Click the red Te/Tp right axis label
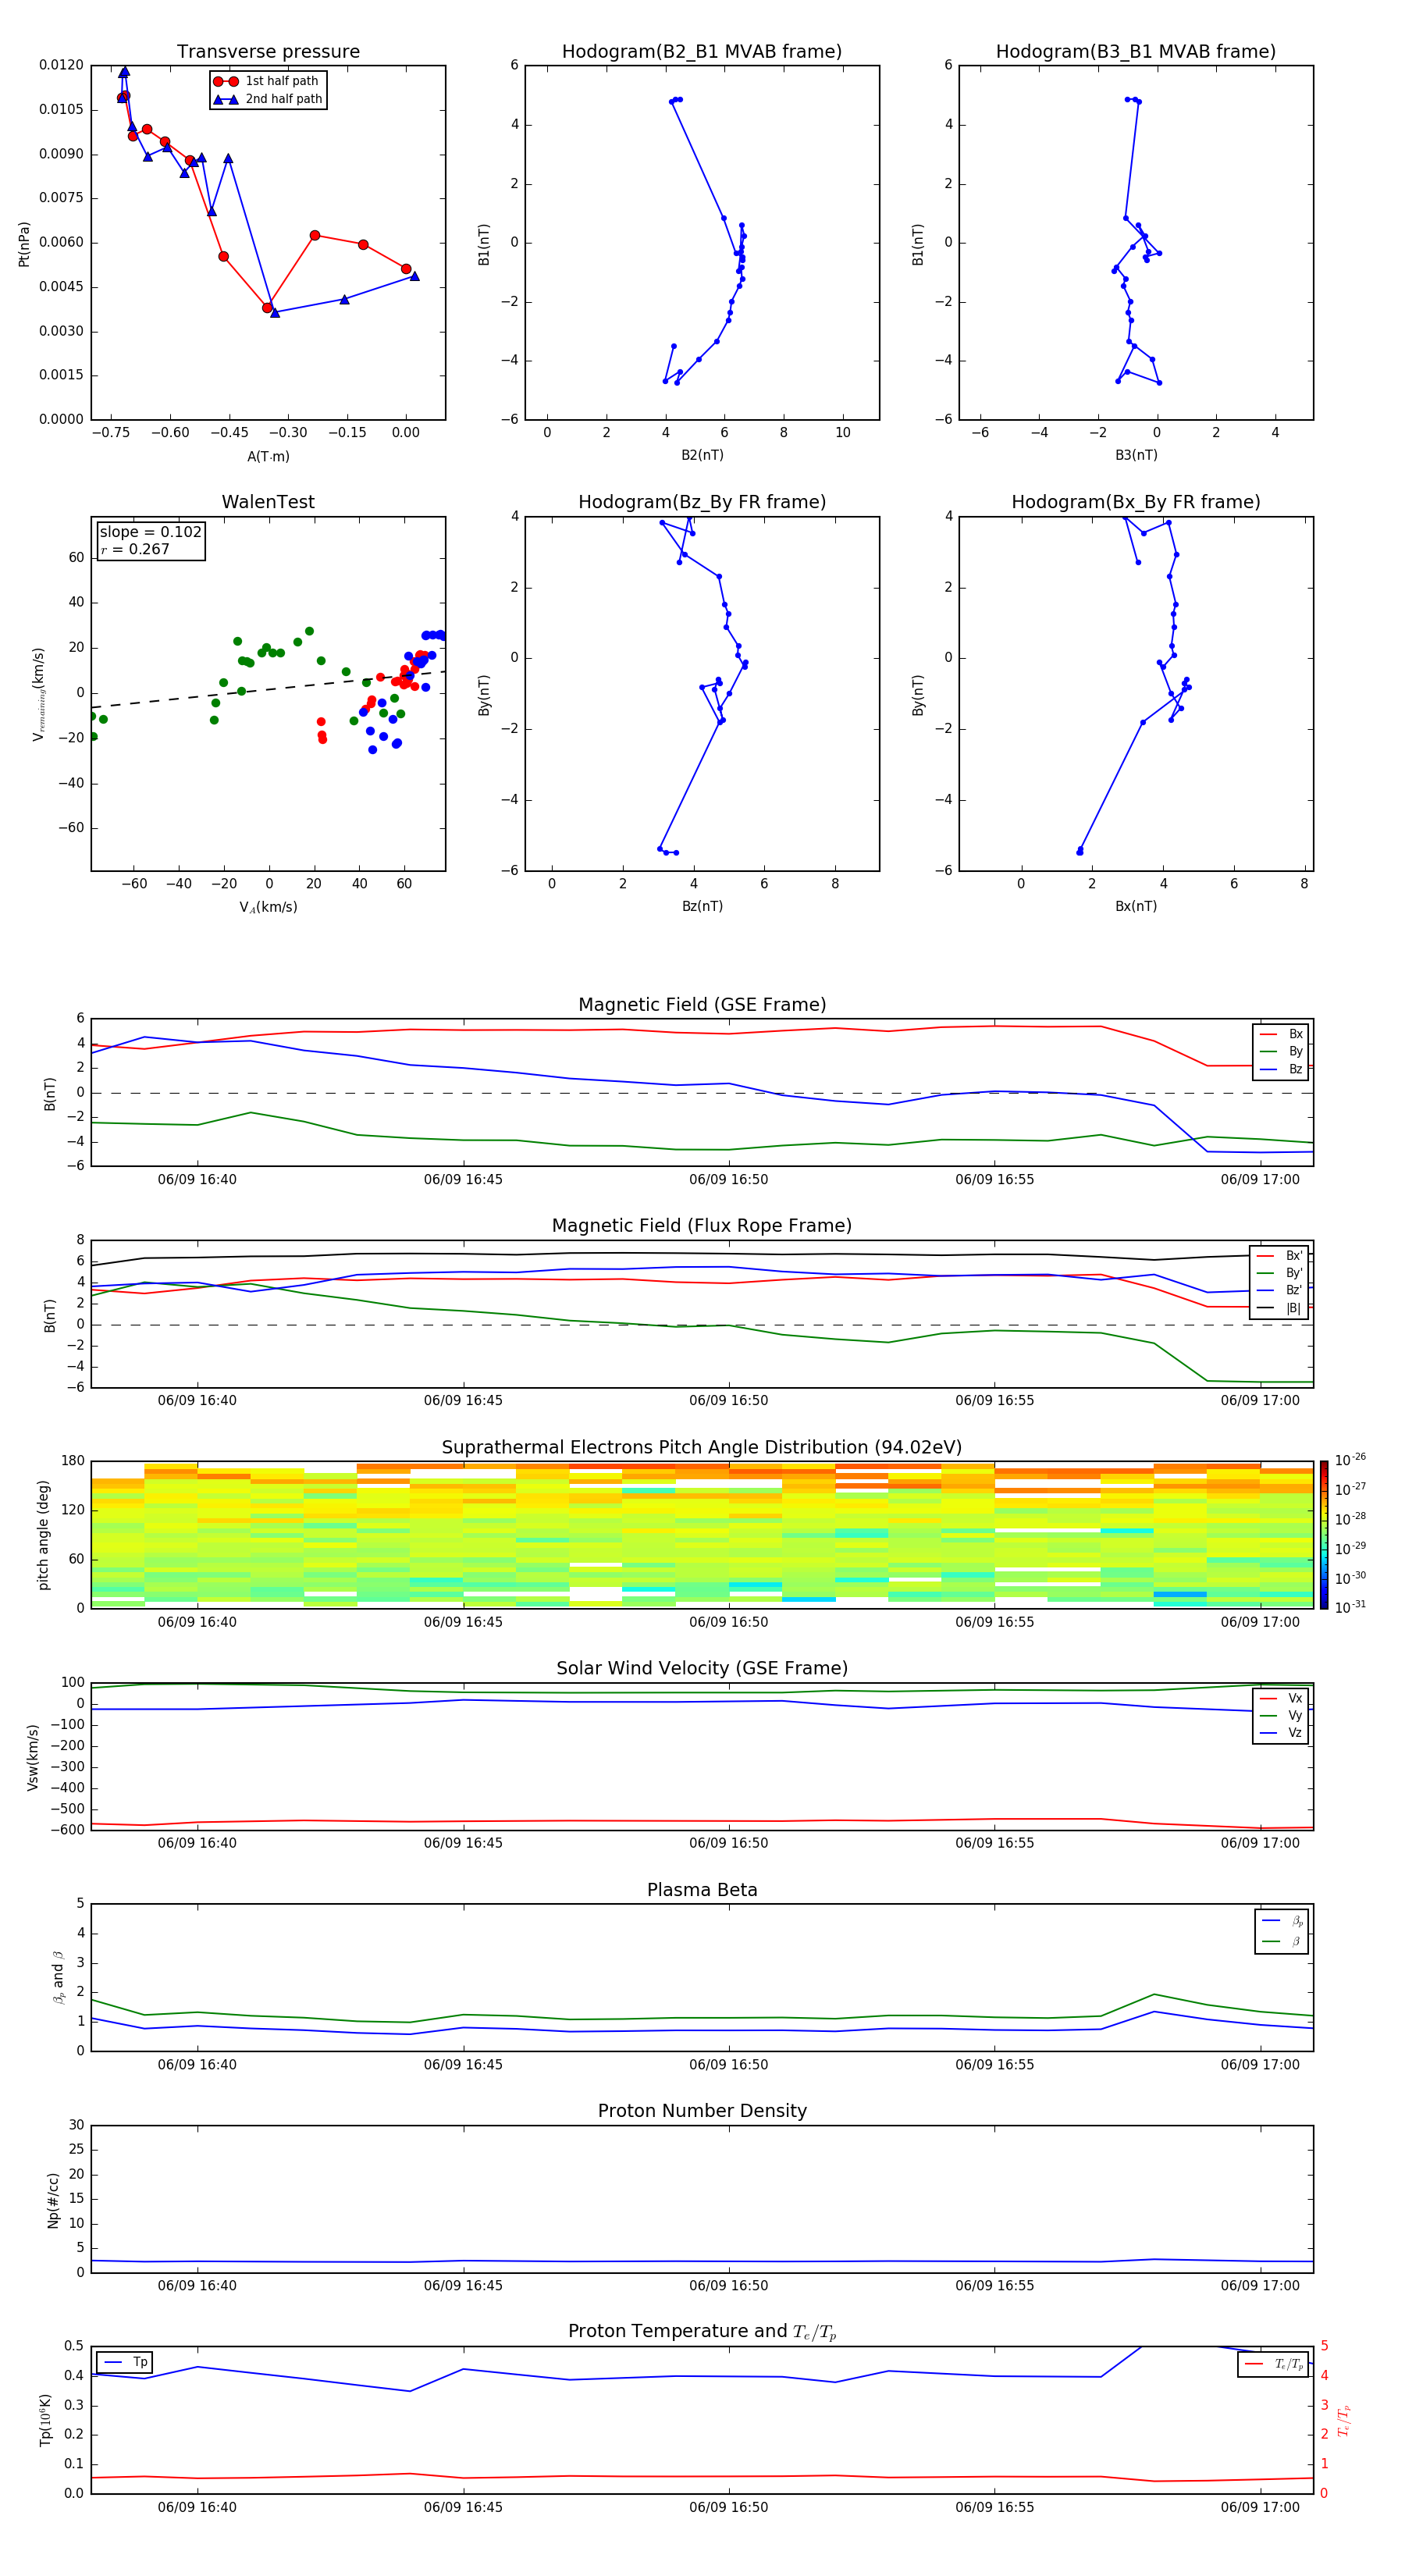This screenshot has height=2576, width=1405. pyautogui.click(x=1344, y=2420)
